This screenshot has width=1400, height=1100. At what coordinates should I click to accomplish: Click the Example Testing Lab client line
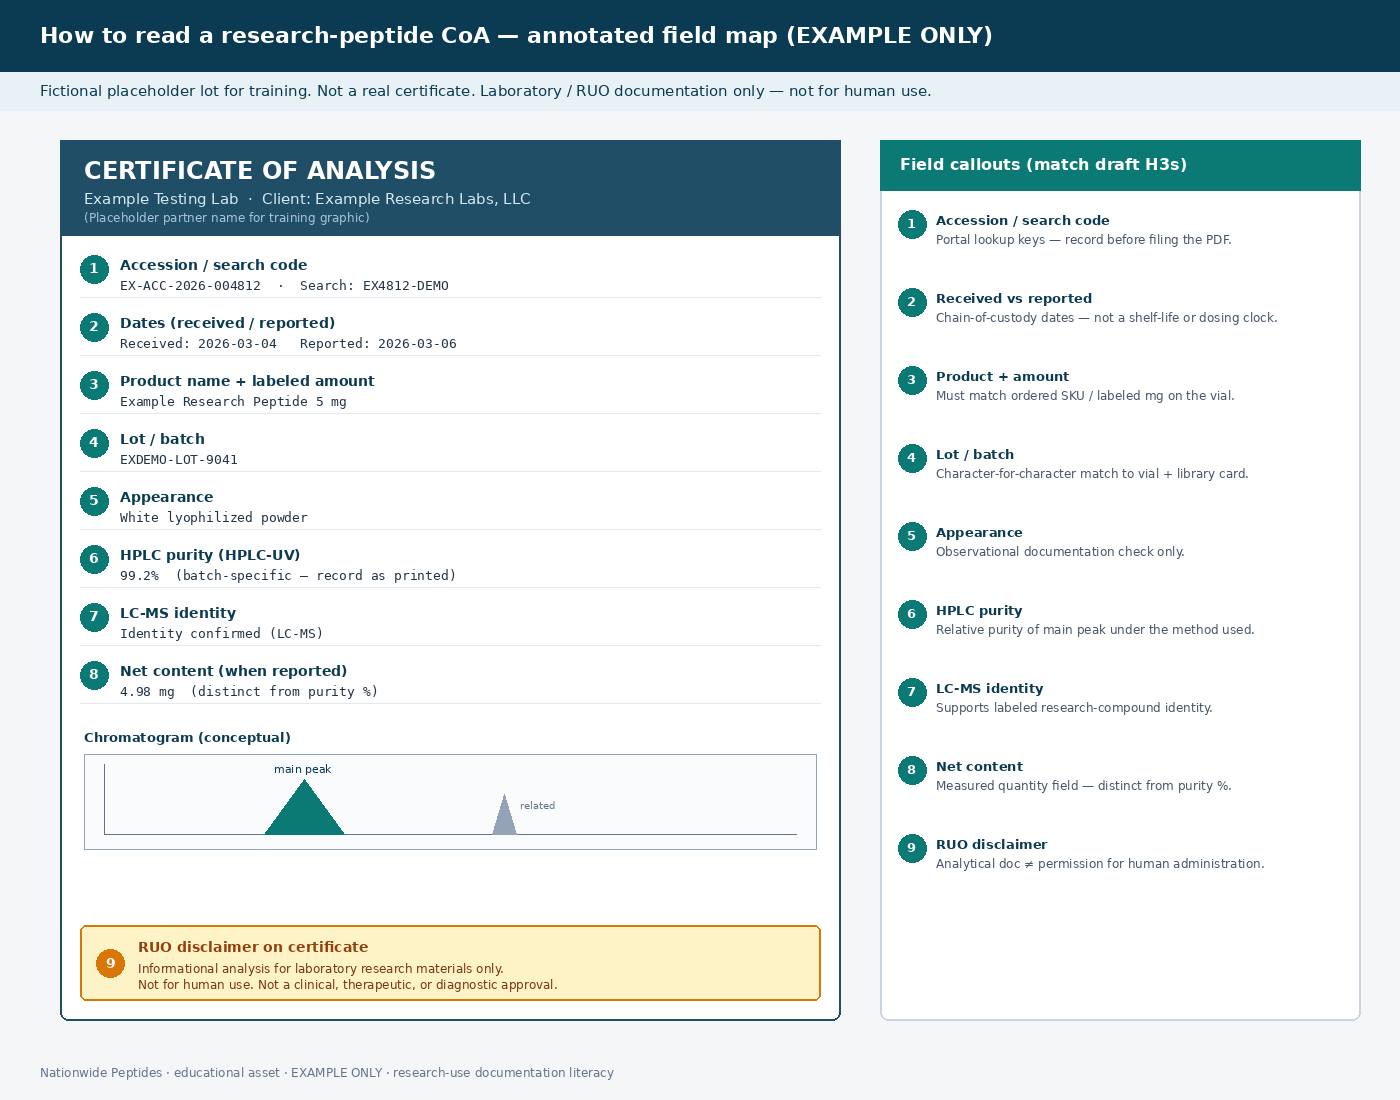pyautogui.click(x=307, y=199)
